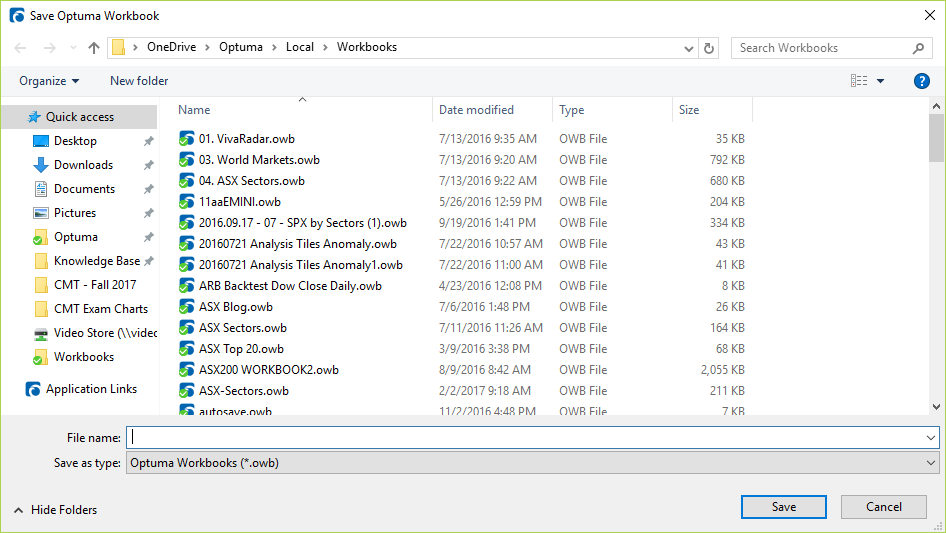This screenshot has height=533, width=946.
Task: Collapse the pane with Hide Folders
Action: 55,510
